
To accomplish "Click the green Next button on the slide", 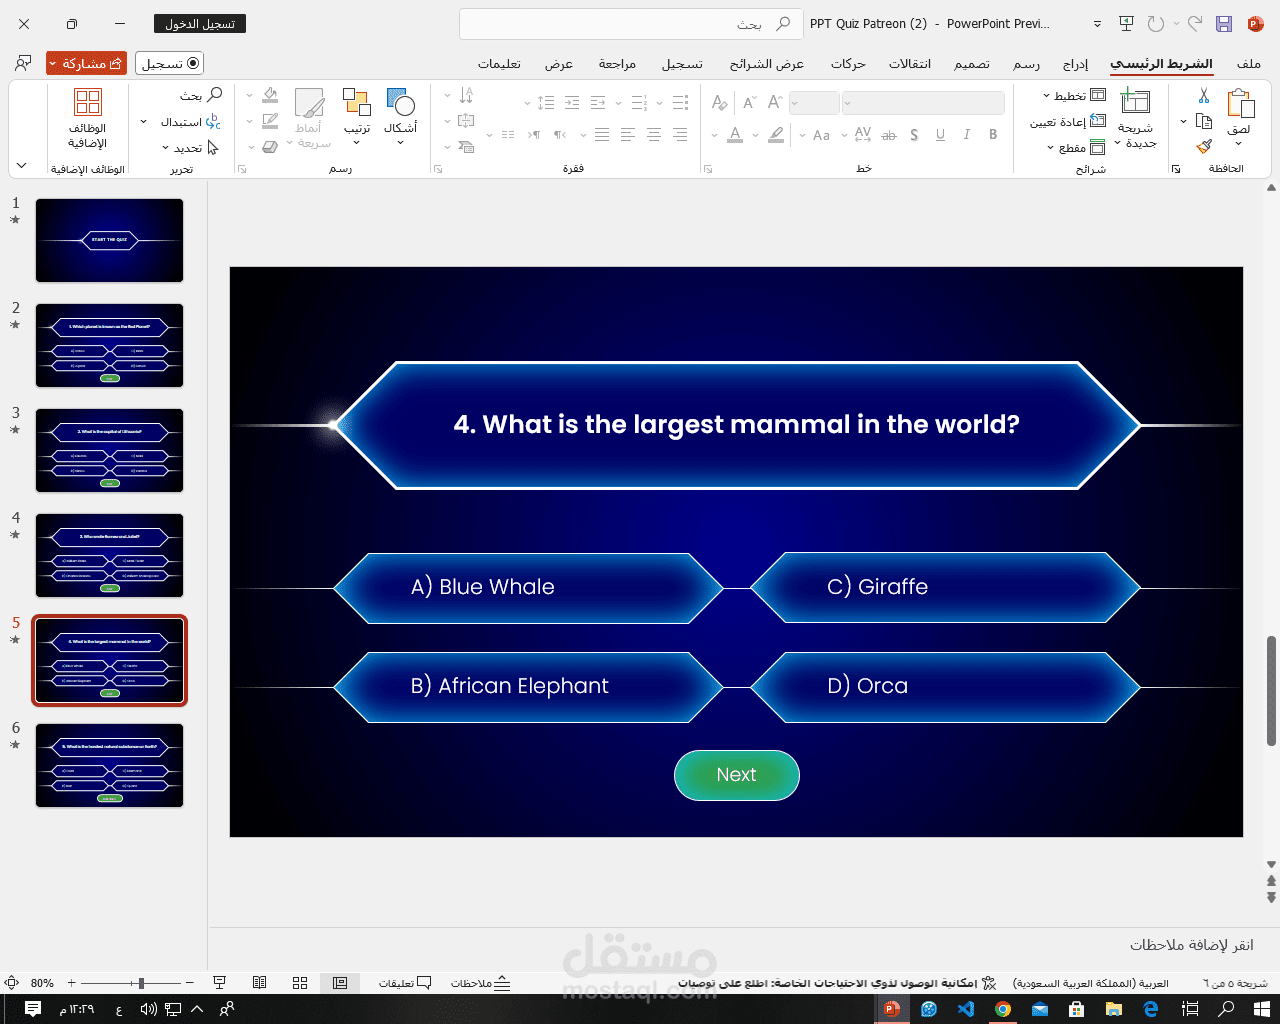I will (x=737, y=775).
